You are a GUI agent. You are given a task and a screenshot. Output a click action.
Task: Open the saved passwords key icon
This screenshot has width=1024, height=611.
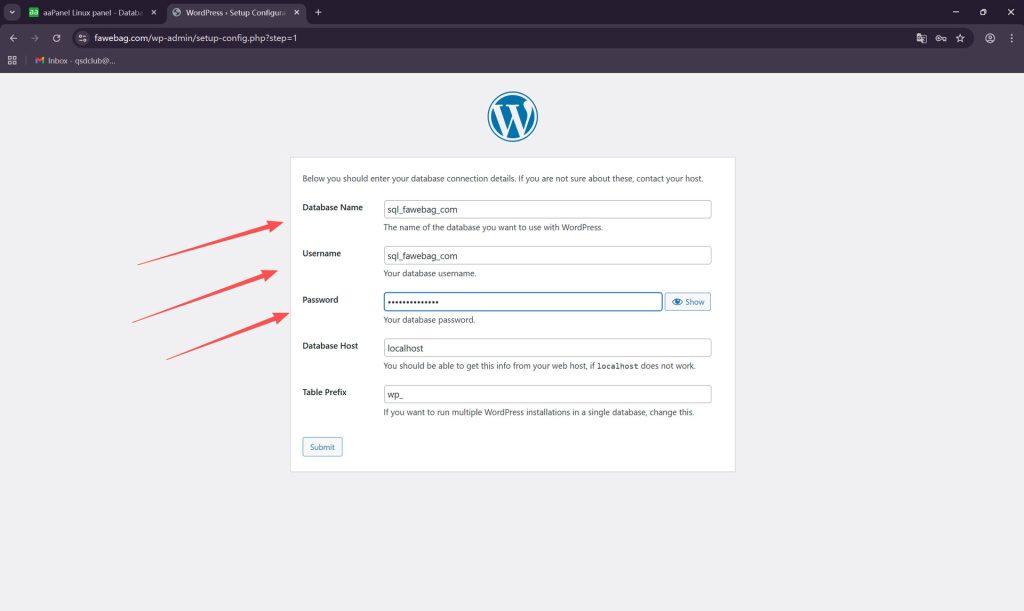pos(941,38)
